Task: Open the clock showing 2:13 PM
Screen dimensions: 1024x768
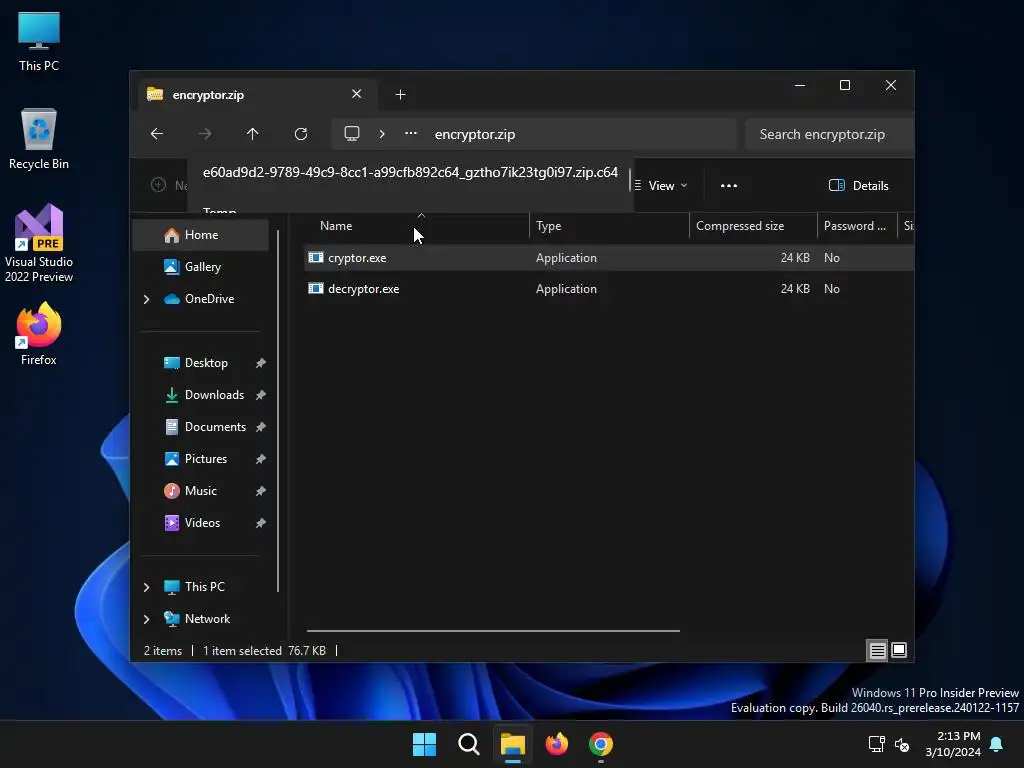Action: [x=953, y=744]
